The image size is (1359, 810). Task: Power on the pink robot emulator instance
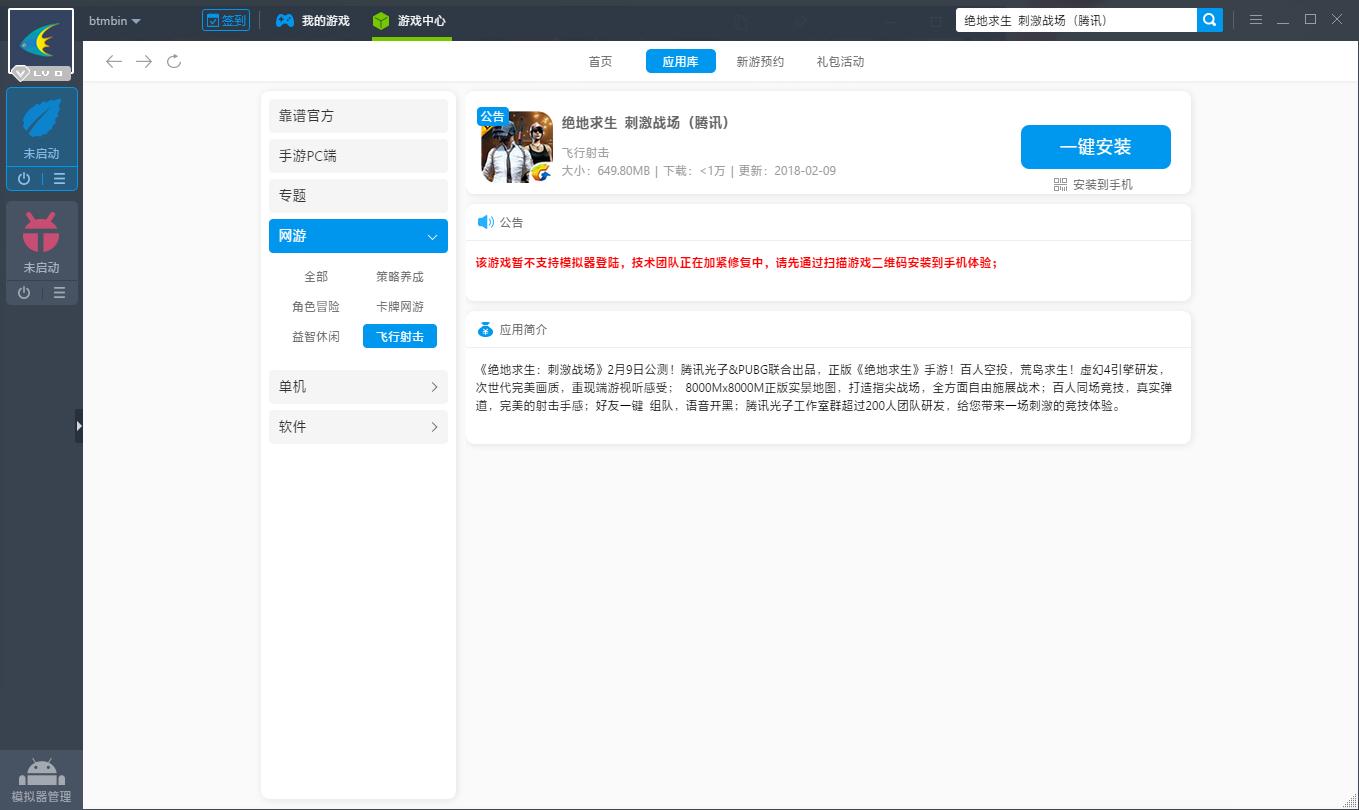point(22,293)
